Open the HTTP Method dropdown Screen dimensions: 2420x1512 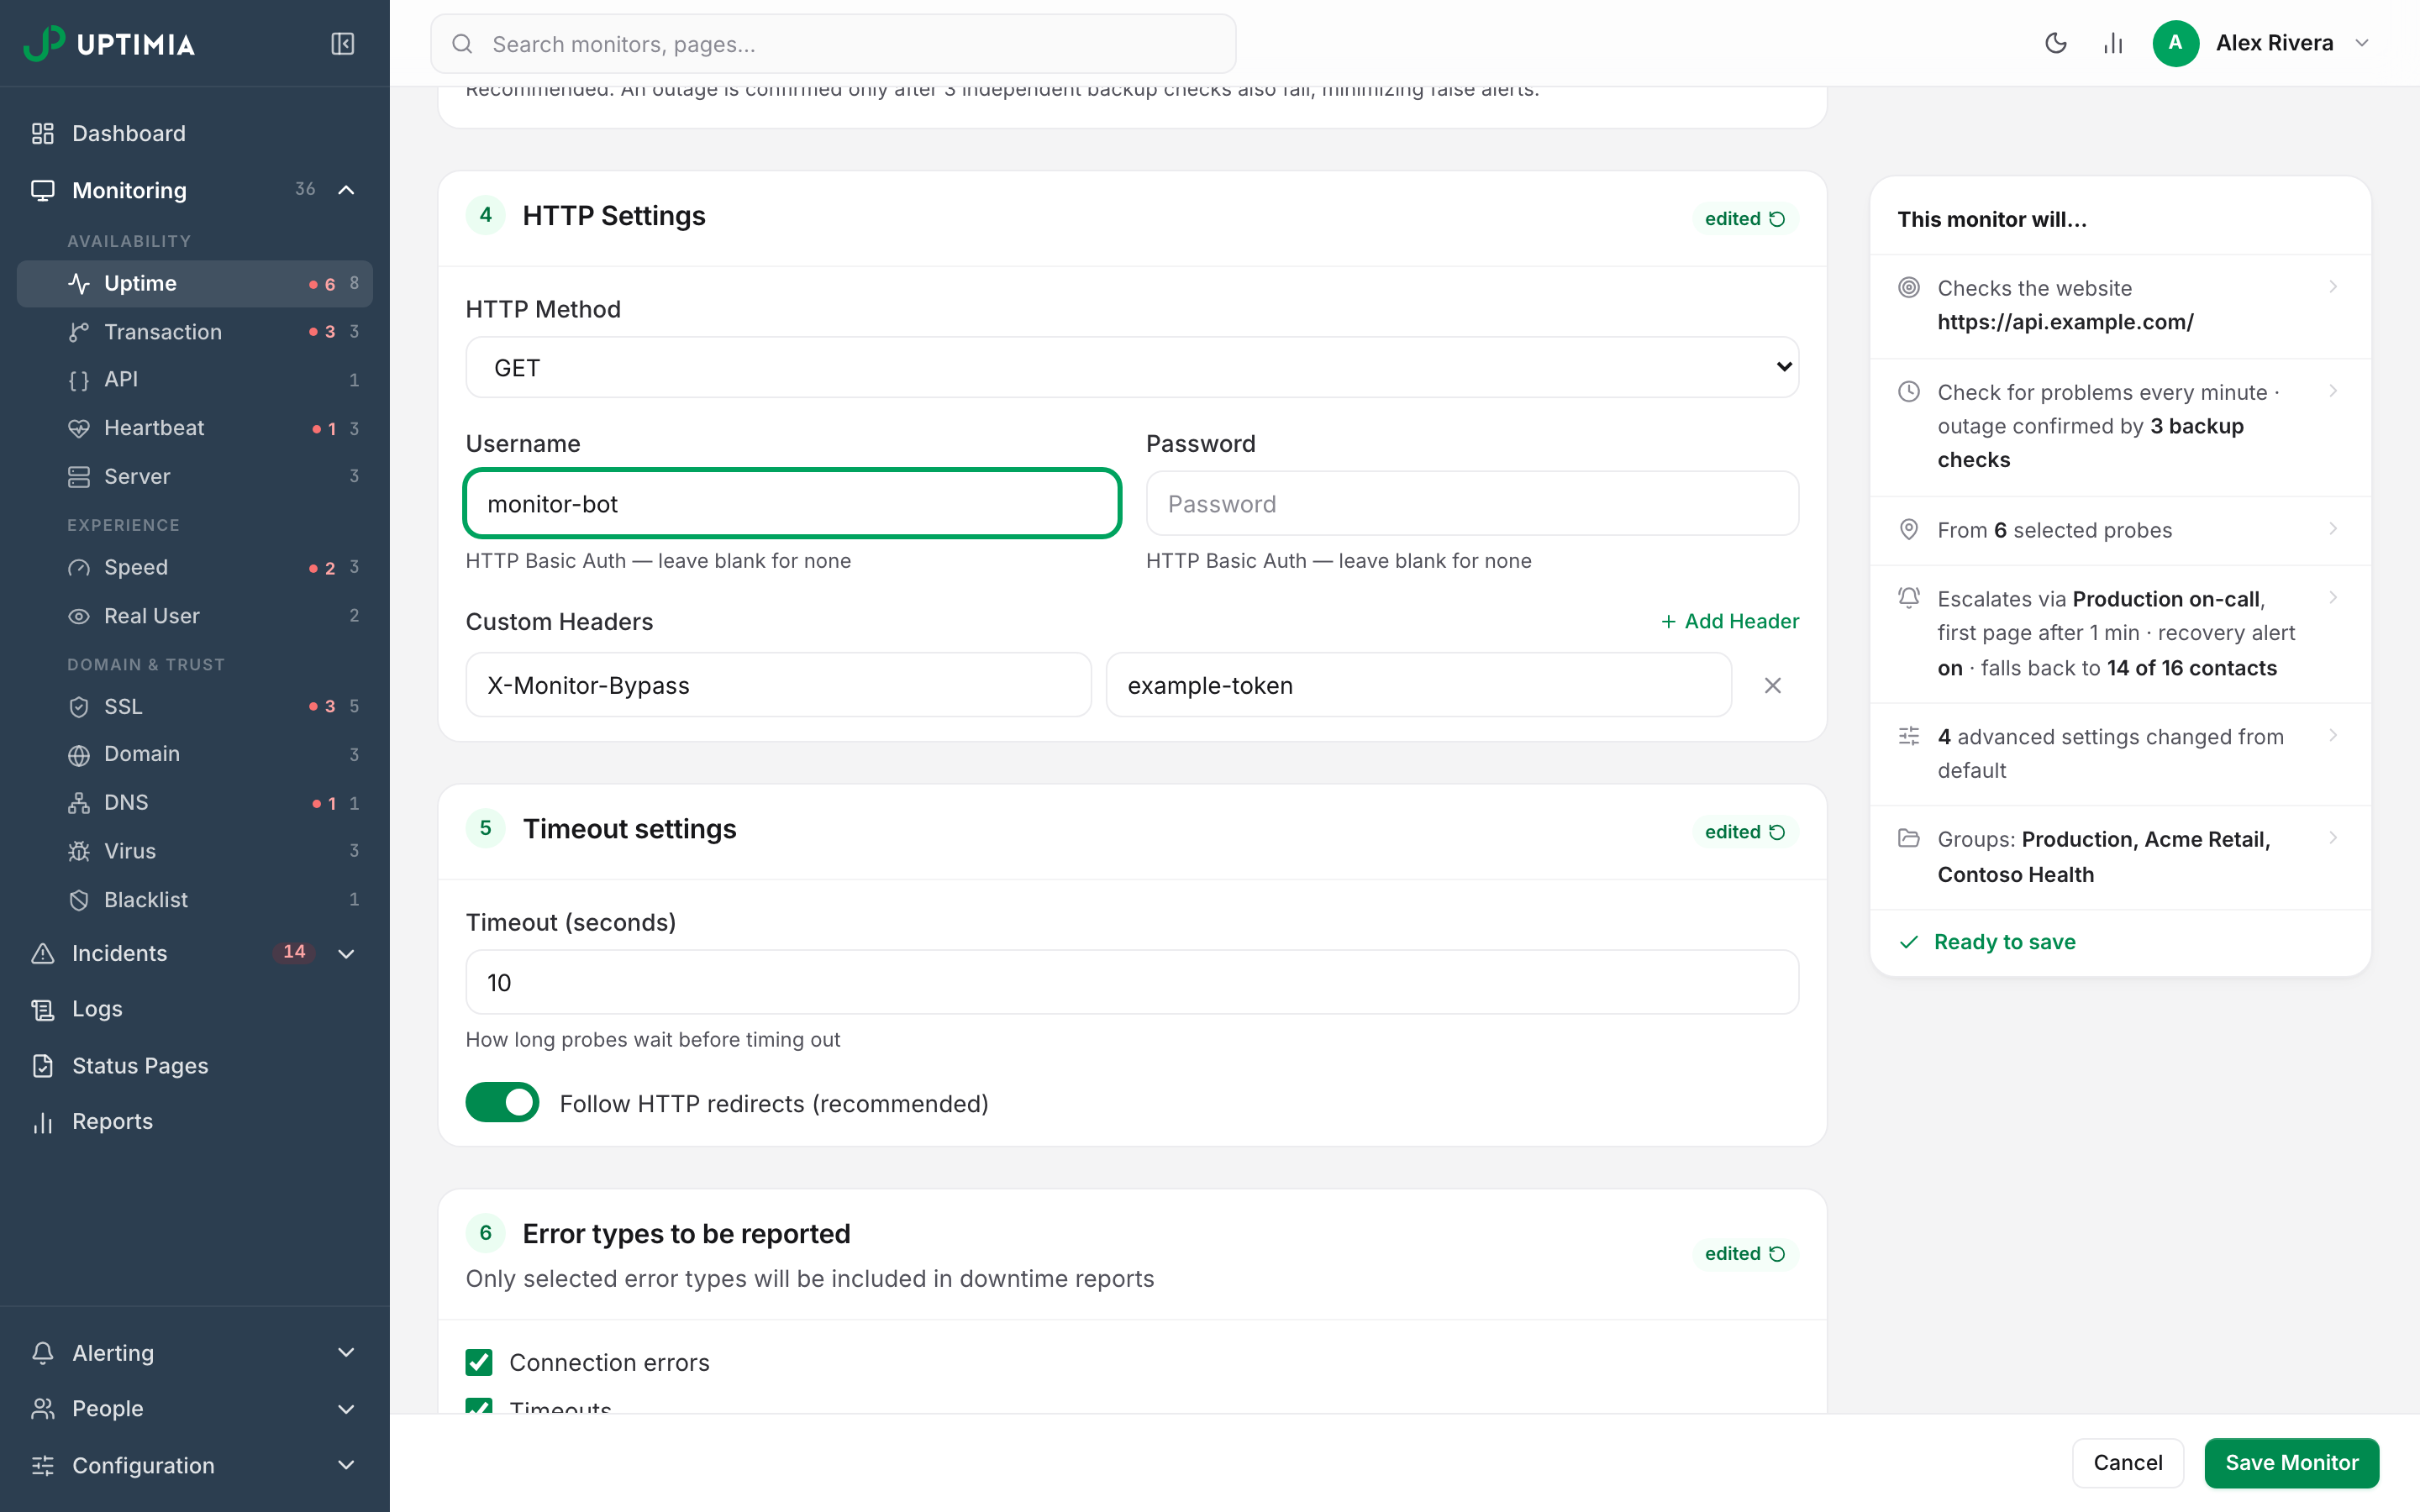[x=1132, y=367]
